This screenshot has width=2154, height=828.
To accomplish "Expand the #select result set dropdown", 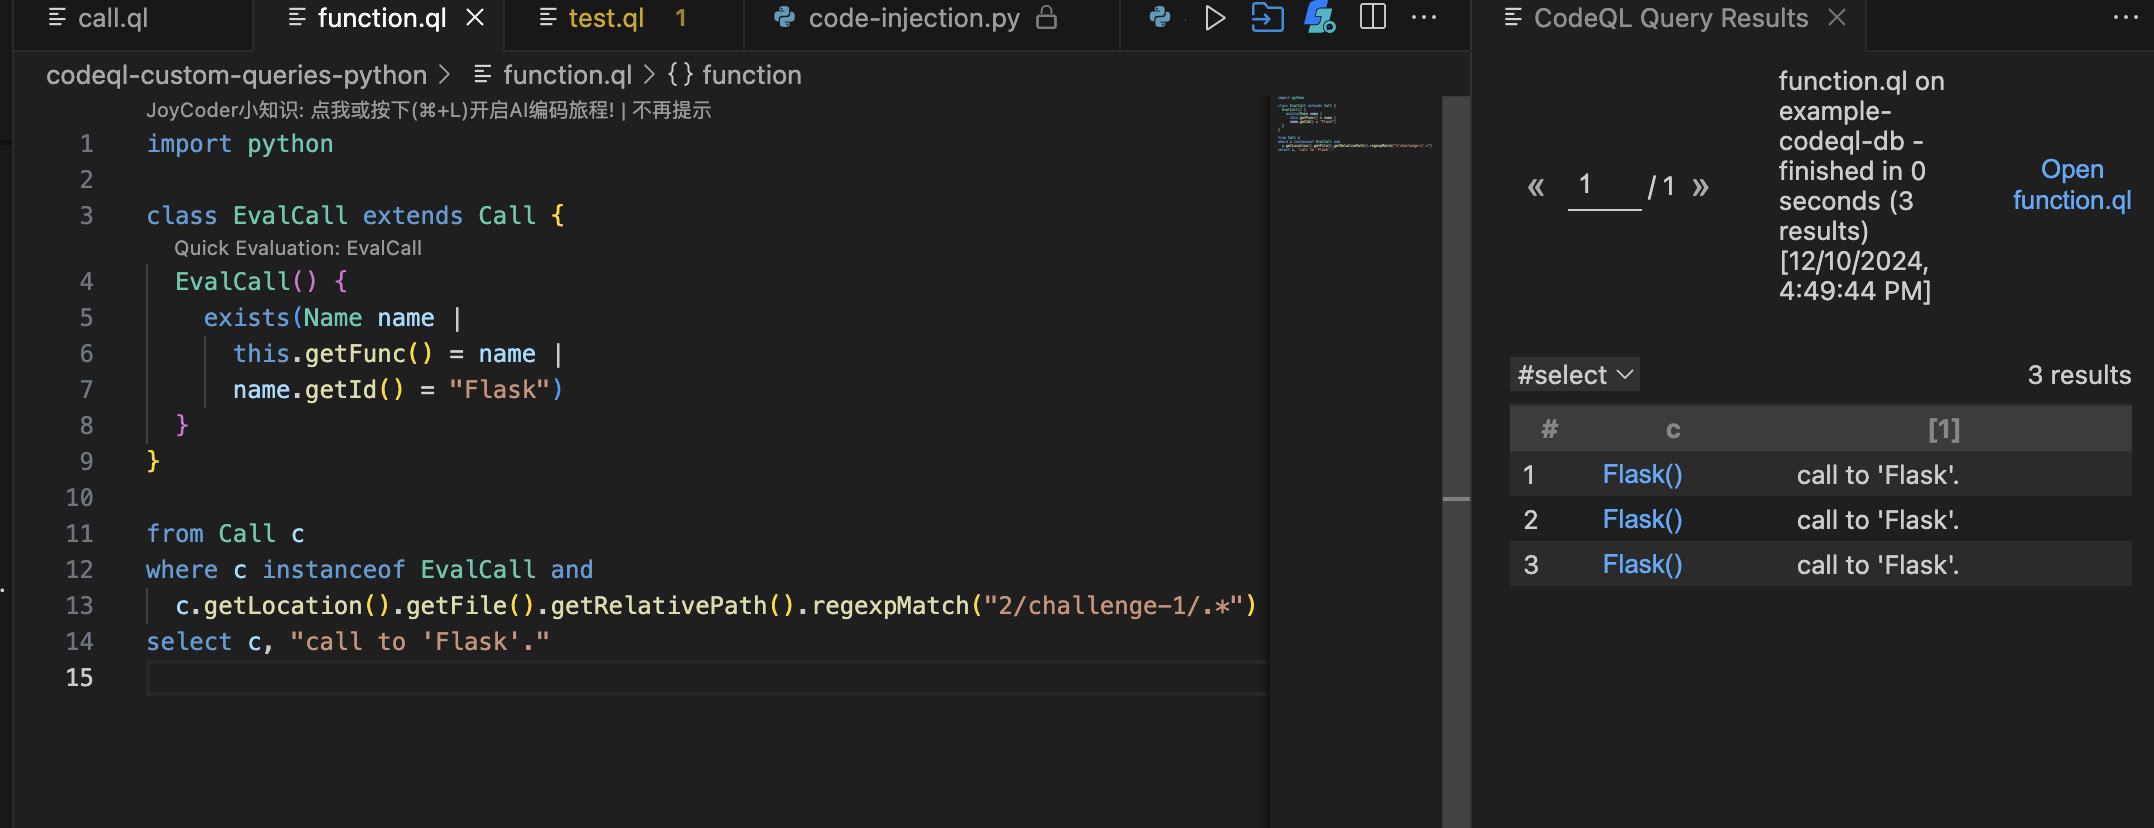I will tap(1574, 375).
